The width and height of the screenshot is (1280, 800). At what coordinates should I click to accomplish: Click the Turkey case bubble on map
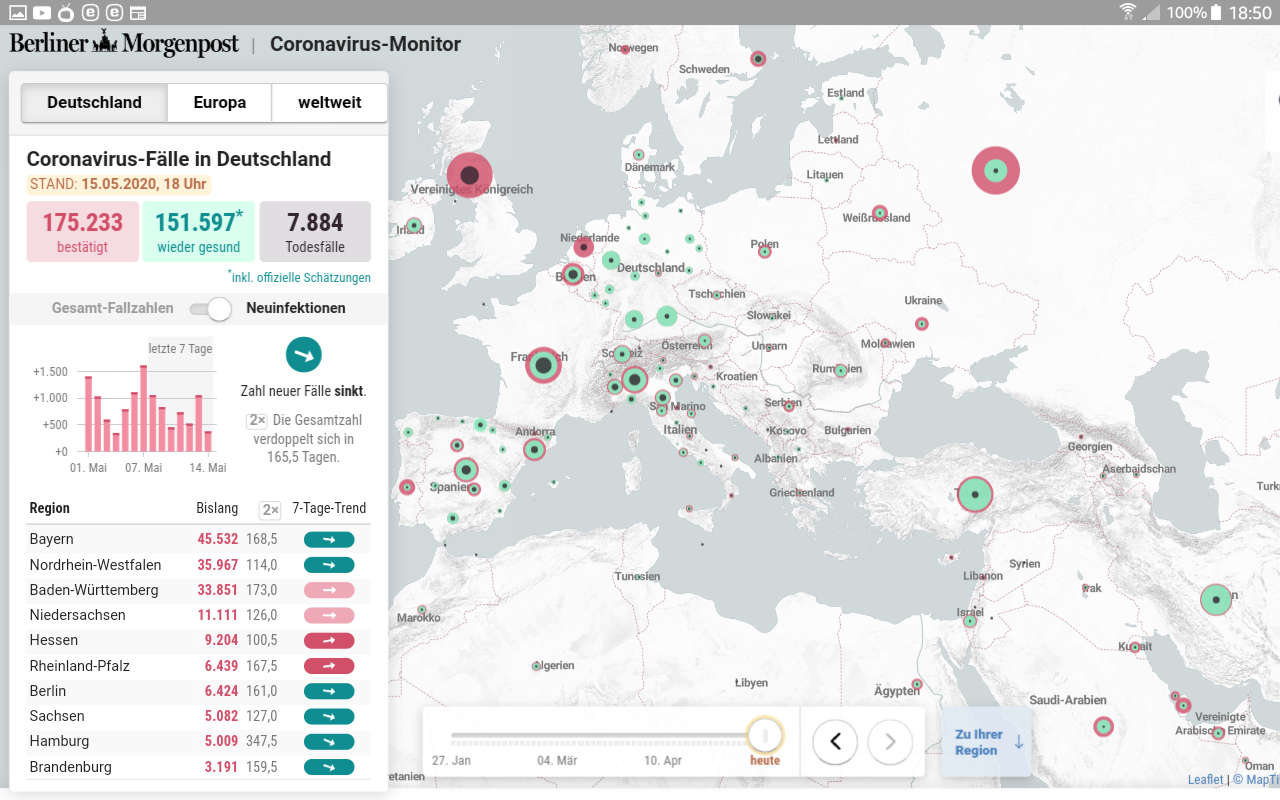[x=975, y=494]
